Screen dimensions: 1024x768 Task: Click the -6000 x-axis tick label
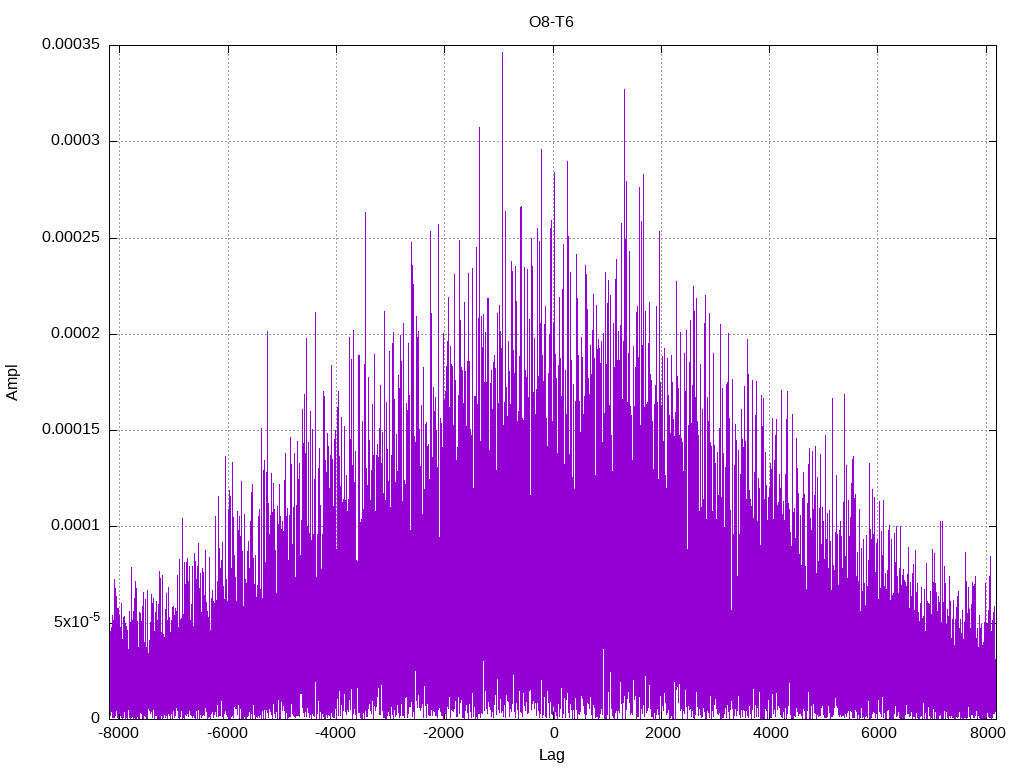click(x=227, y=733)
